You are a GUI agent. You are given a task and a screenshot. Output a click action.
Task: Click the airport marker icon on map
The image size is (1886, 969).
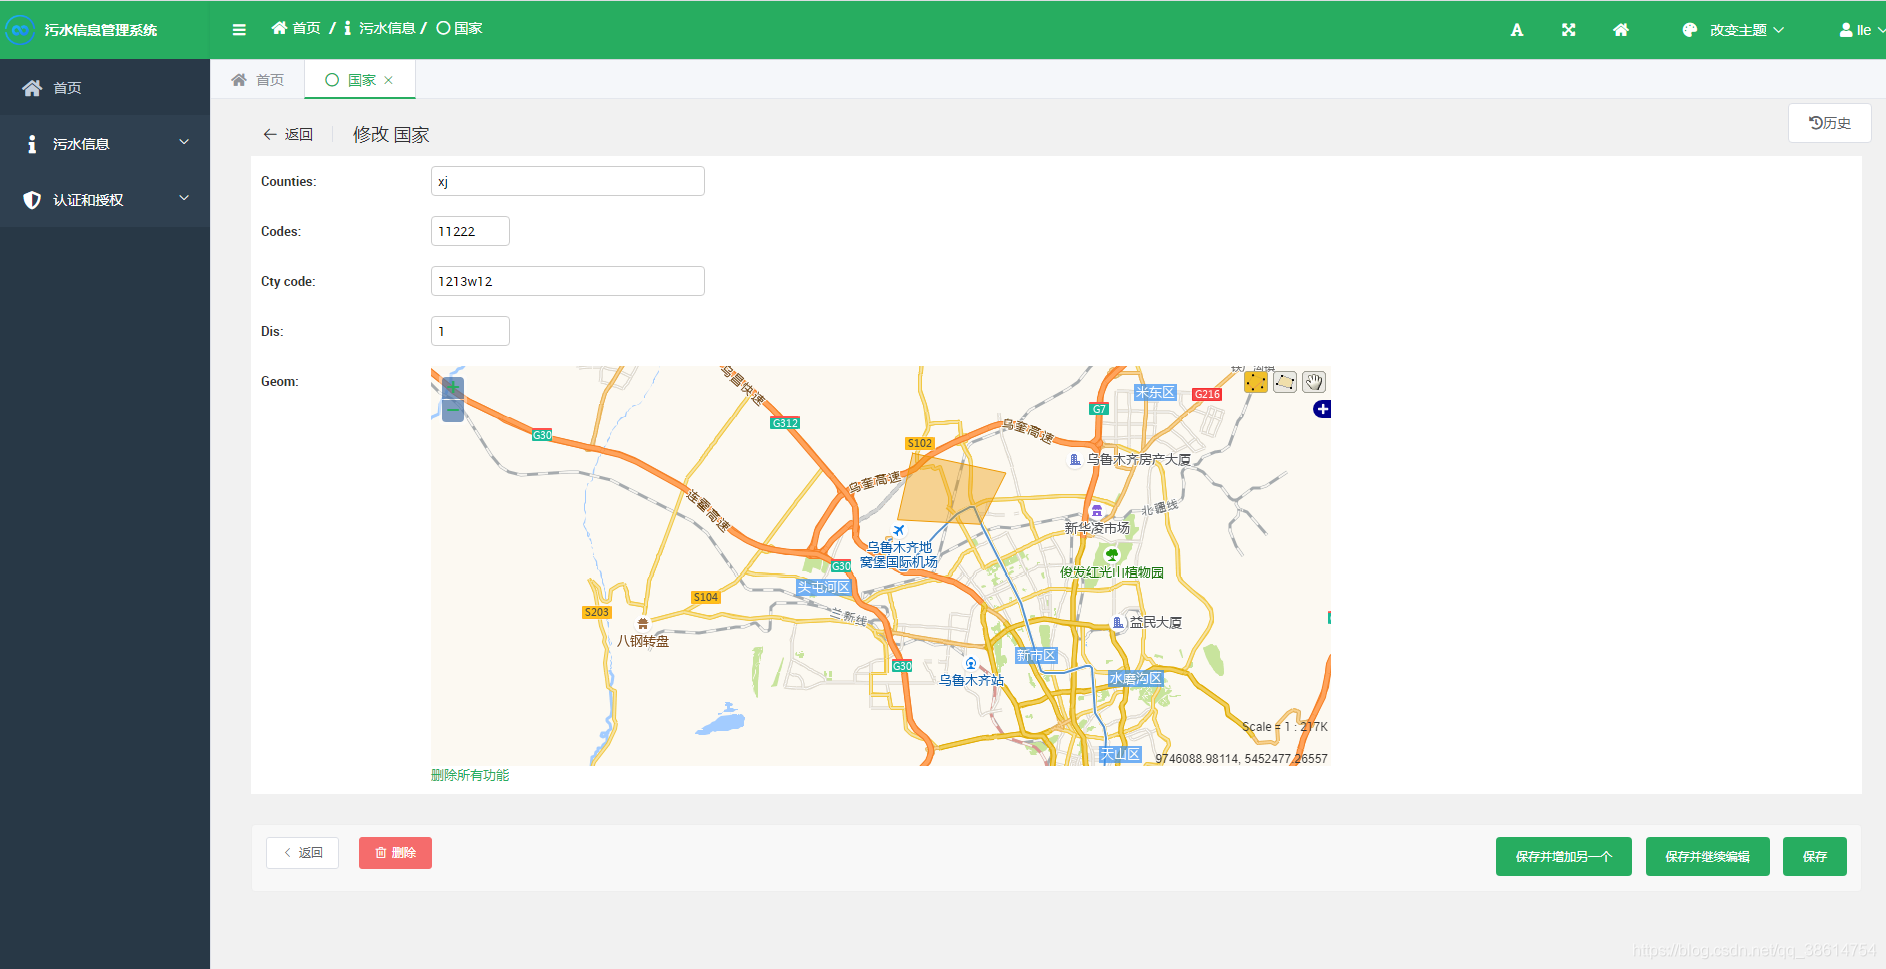tap(898, 530)
